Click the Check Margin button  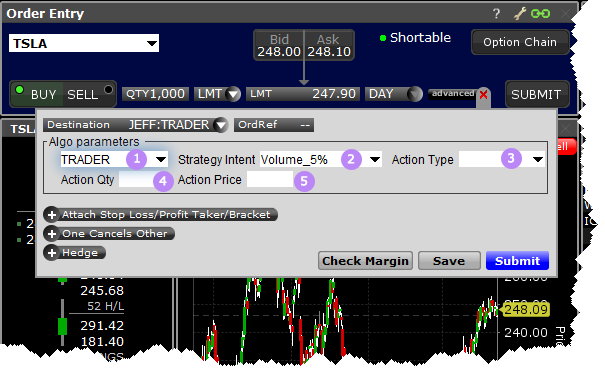[x=365, y=261]
